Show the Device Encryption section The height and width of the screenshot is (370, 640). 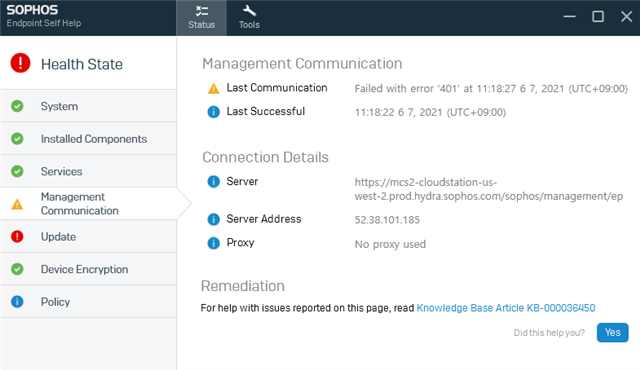pyautogui.click(x=88, y=269)
